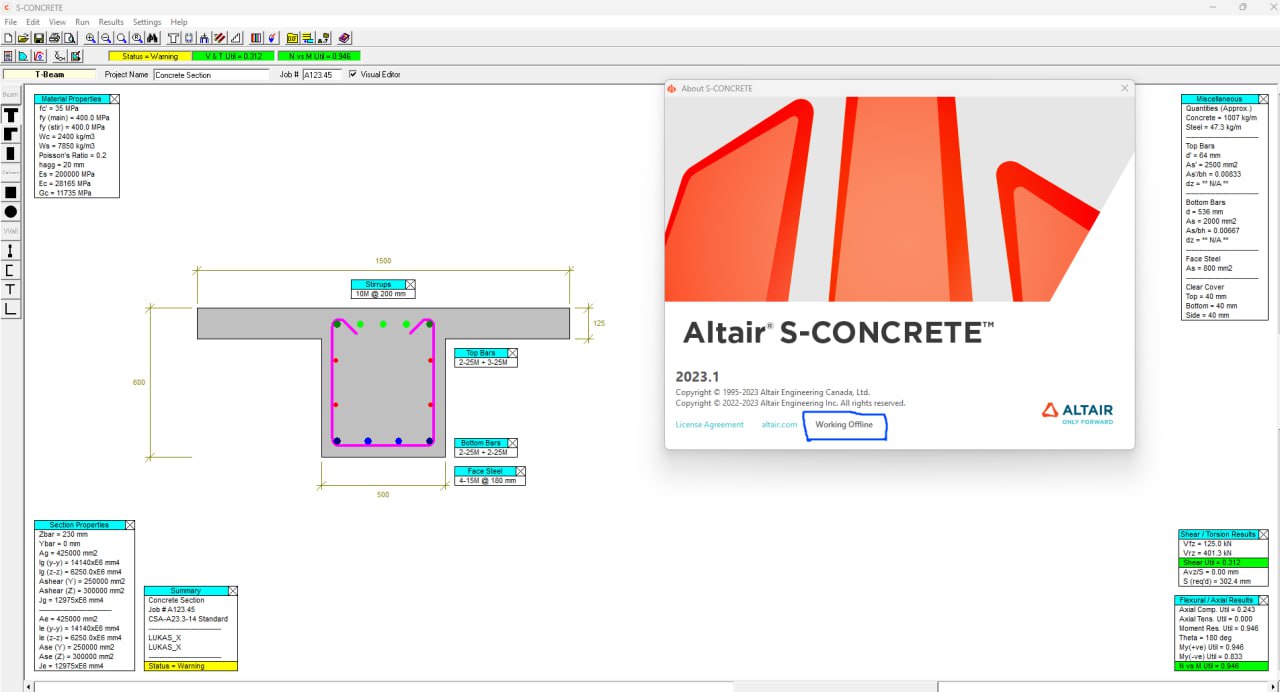This screenshot has width=1280, height=692.
Task: Click the binoculars icon in the toolbar
Action: coord(152,38)
